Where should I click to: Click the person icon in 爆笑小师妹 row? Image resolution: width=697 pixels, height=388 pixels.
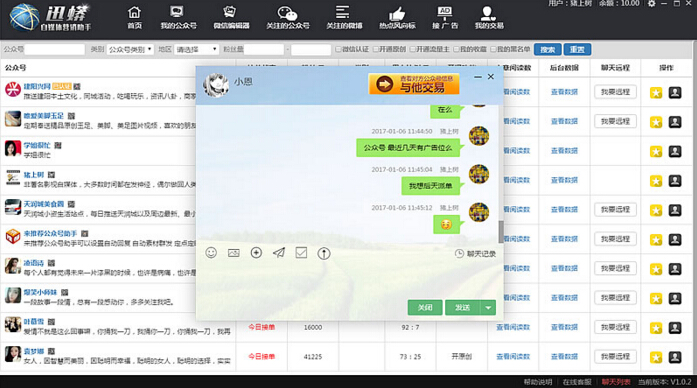click(x=675, y=298)
